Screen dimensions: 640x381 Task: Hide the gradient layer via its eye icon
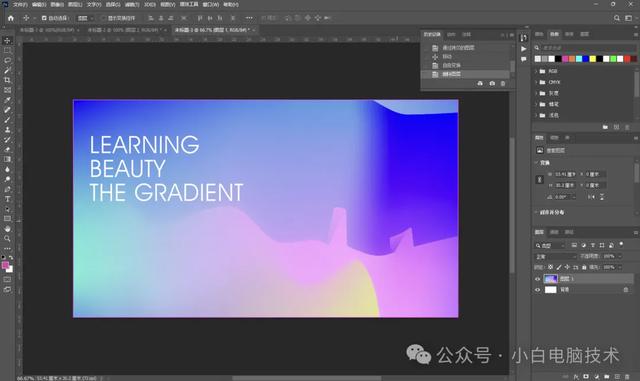[x=538, y=279]
